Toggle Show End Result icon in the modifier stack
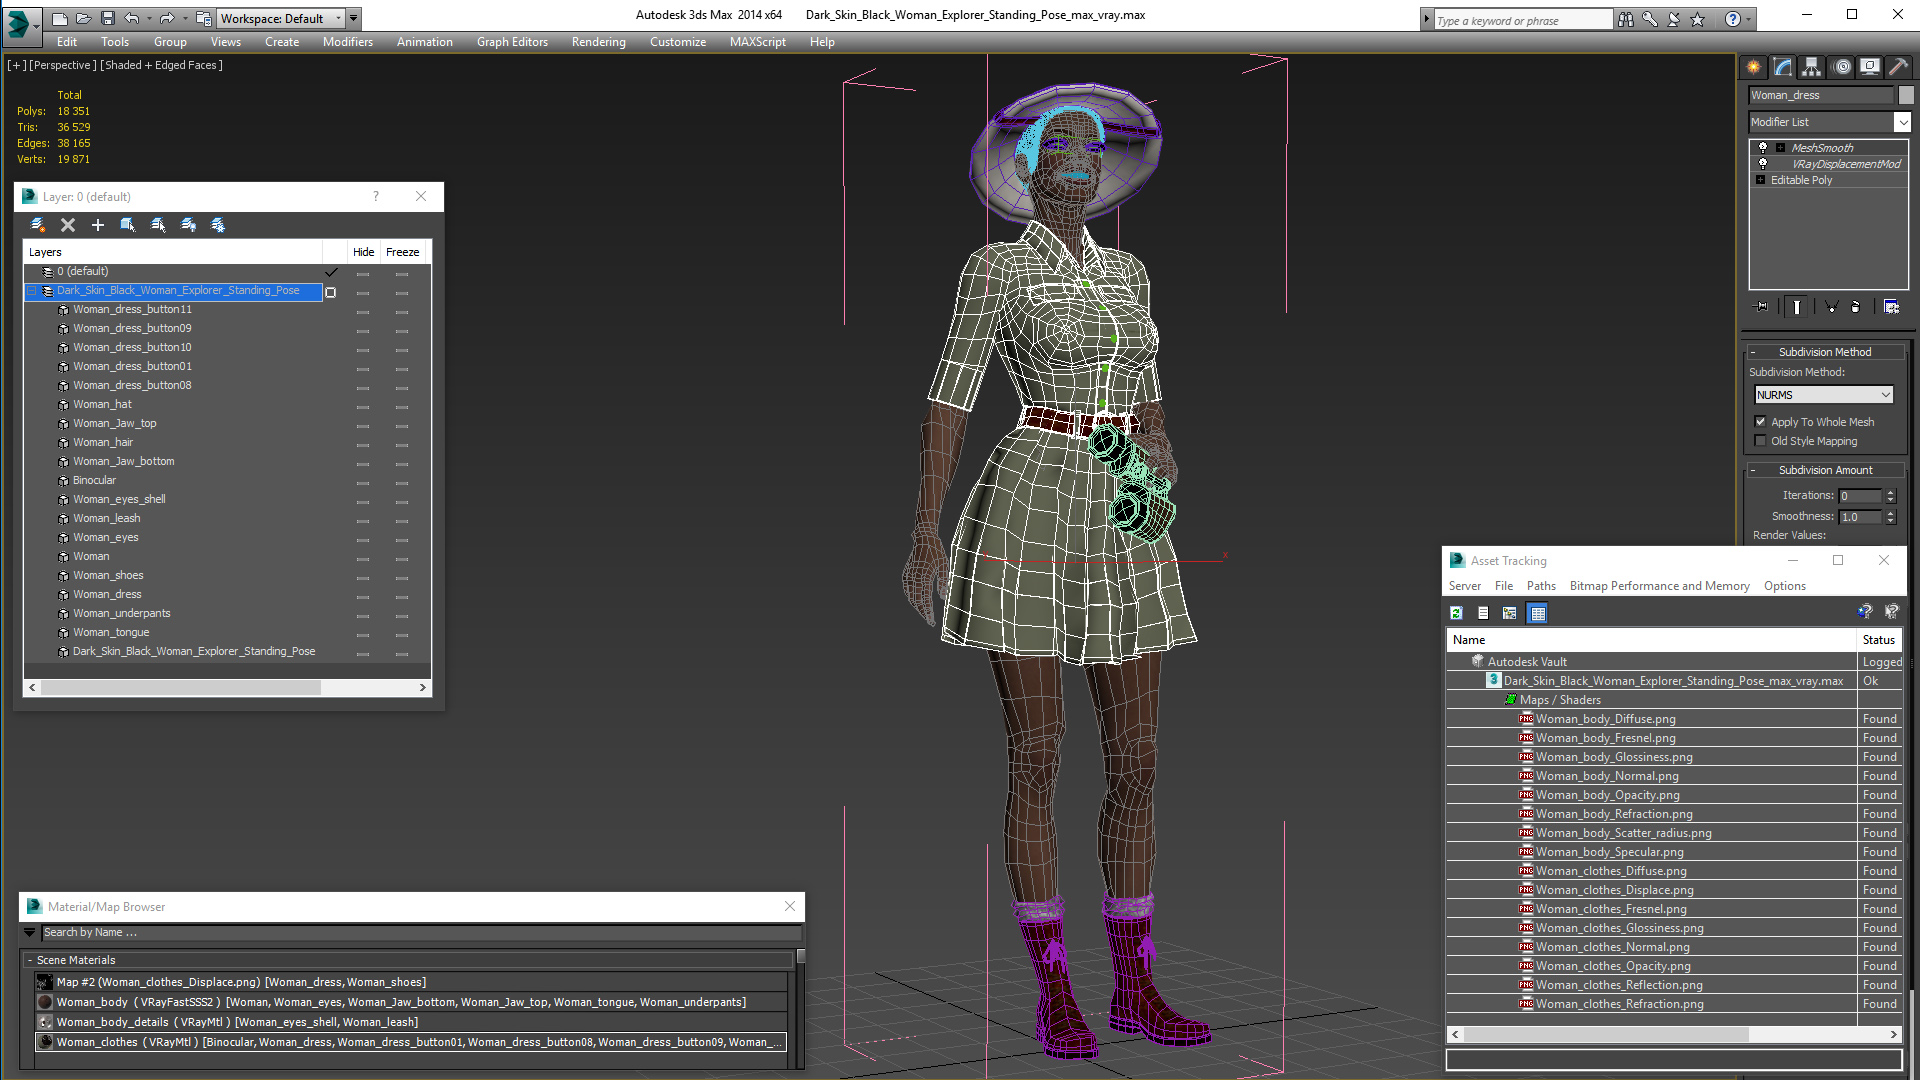Viewport: 1920px width, 1080px height. 1797,307
